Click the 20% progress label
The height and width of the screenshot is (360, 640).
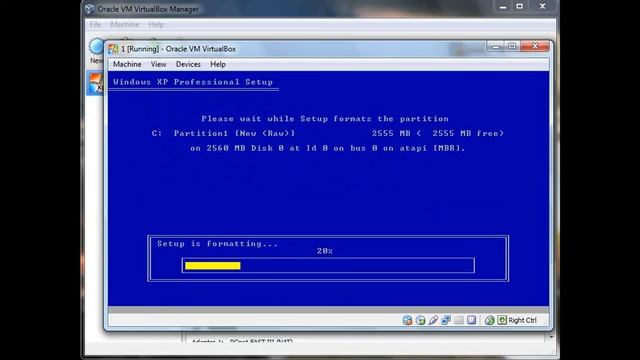tap(324, 251)
